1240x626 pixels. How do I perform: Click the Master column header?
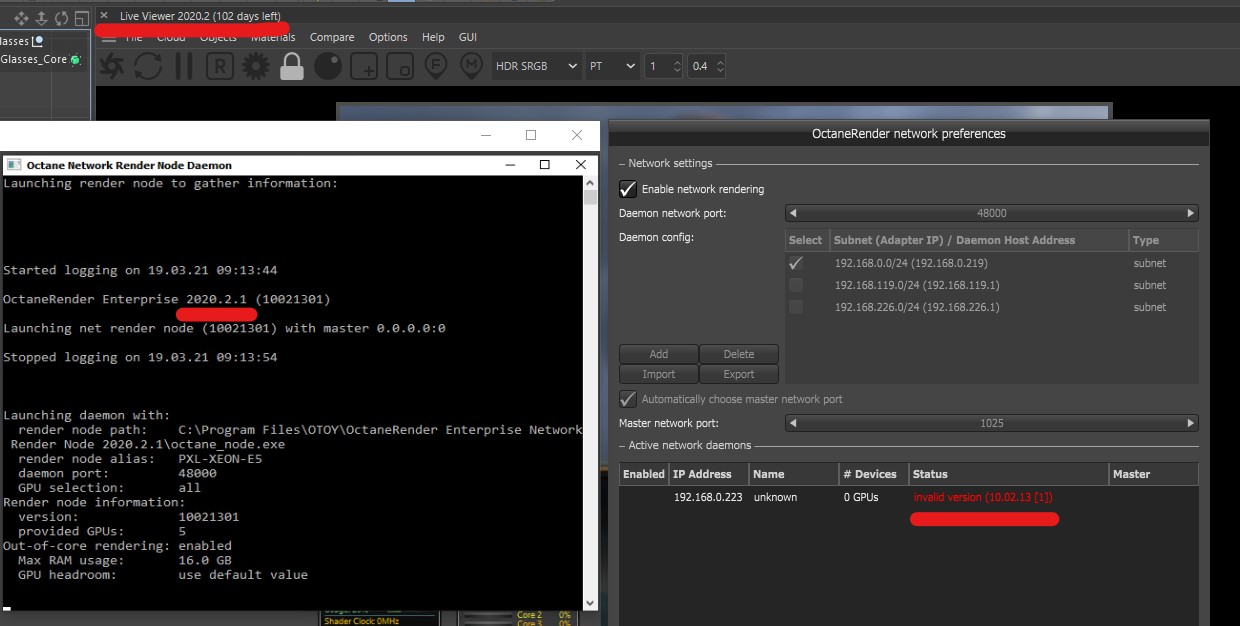point(1154,474)
